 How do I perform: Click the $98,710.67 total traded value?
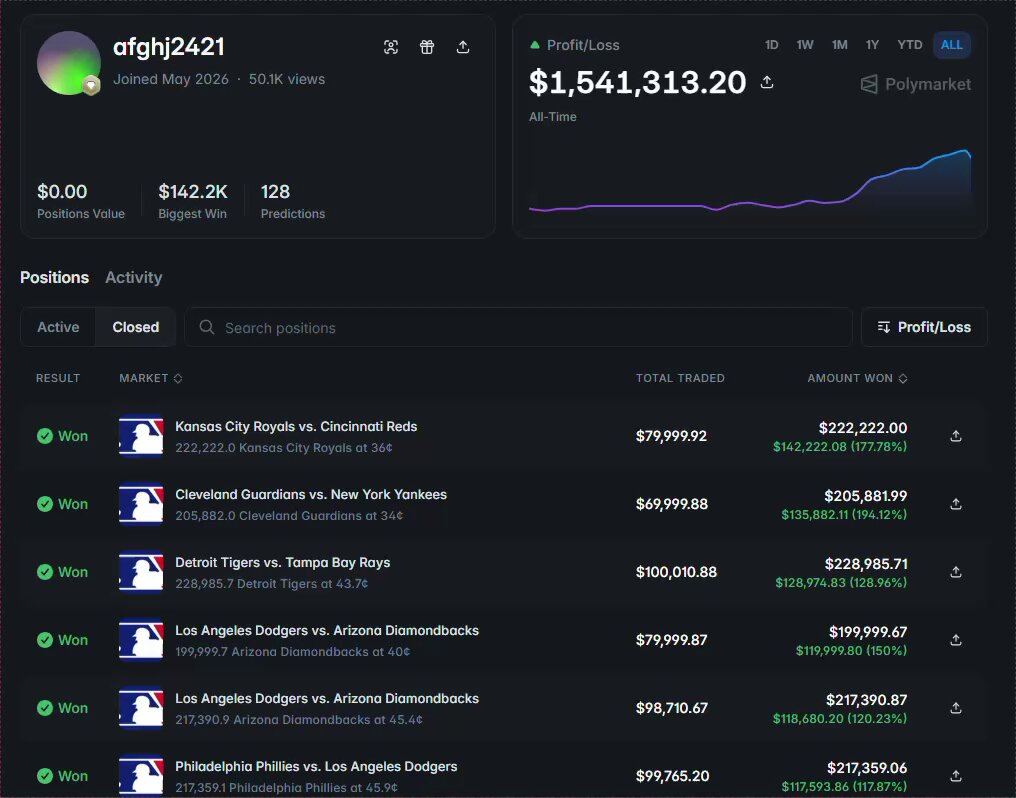pos(672,708)
